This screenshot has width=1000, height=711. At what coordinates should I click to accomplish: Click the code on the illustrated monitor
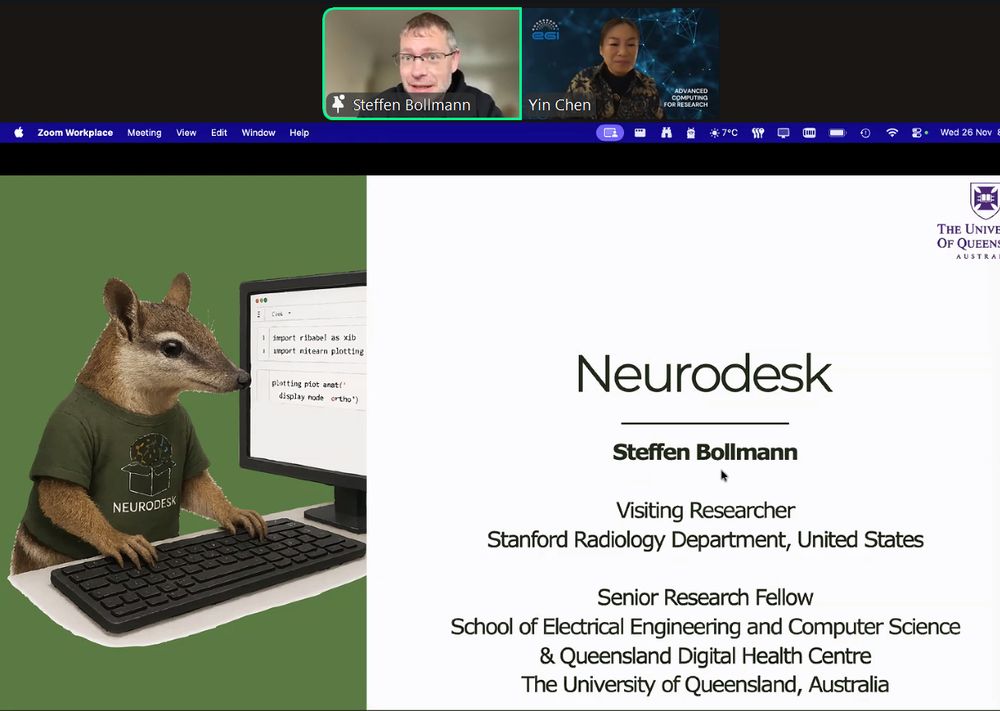click(x=317, y=368)
